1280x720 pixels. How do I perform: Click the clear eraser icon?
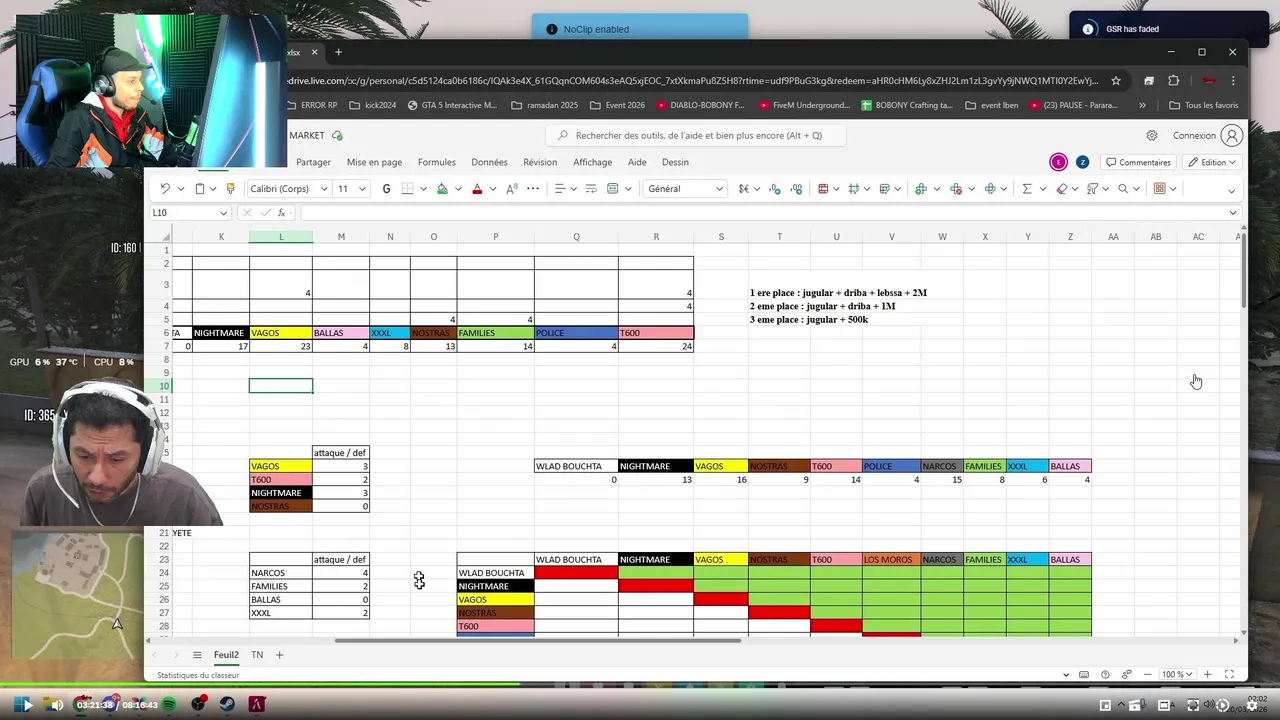click(1062, 189)
